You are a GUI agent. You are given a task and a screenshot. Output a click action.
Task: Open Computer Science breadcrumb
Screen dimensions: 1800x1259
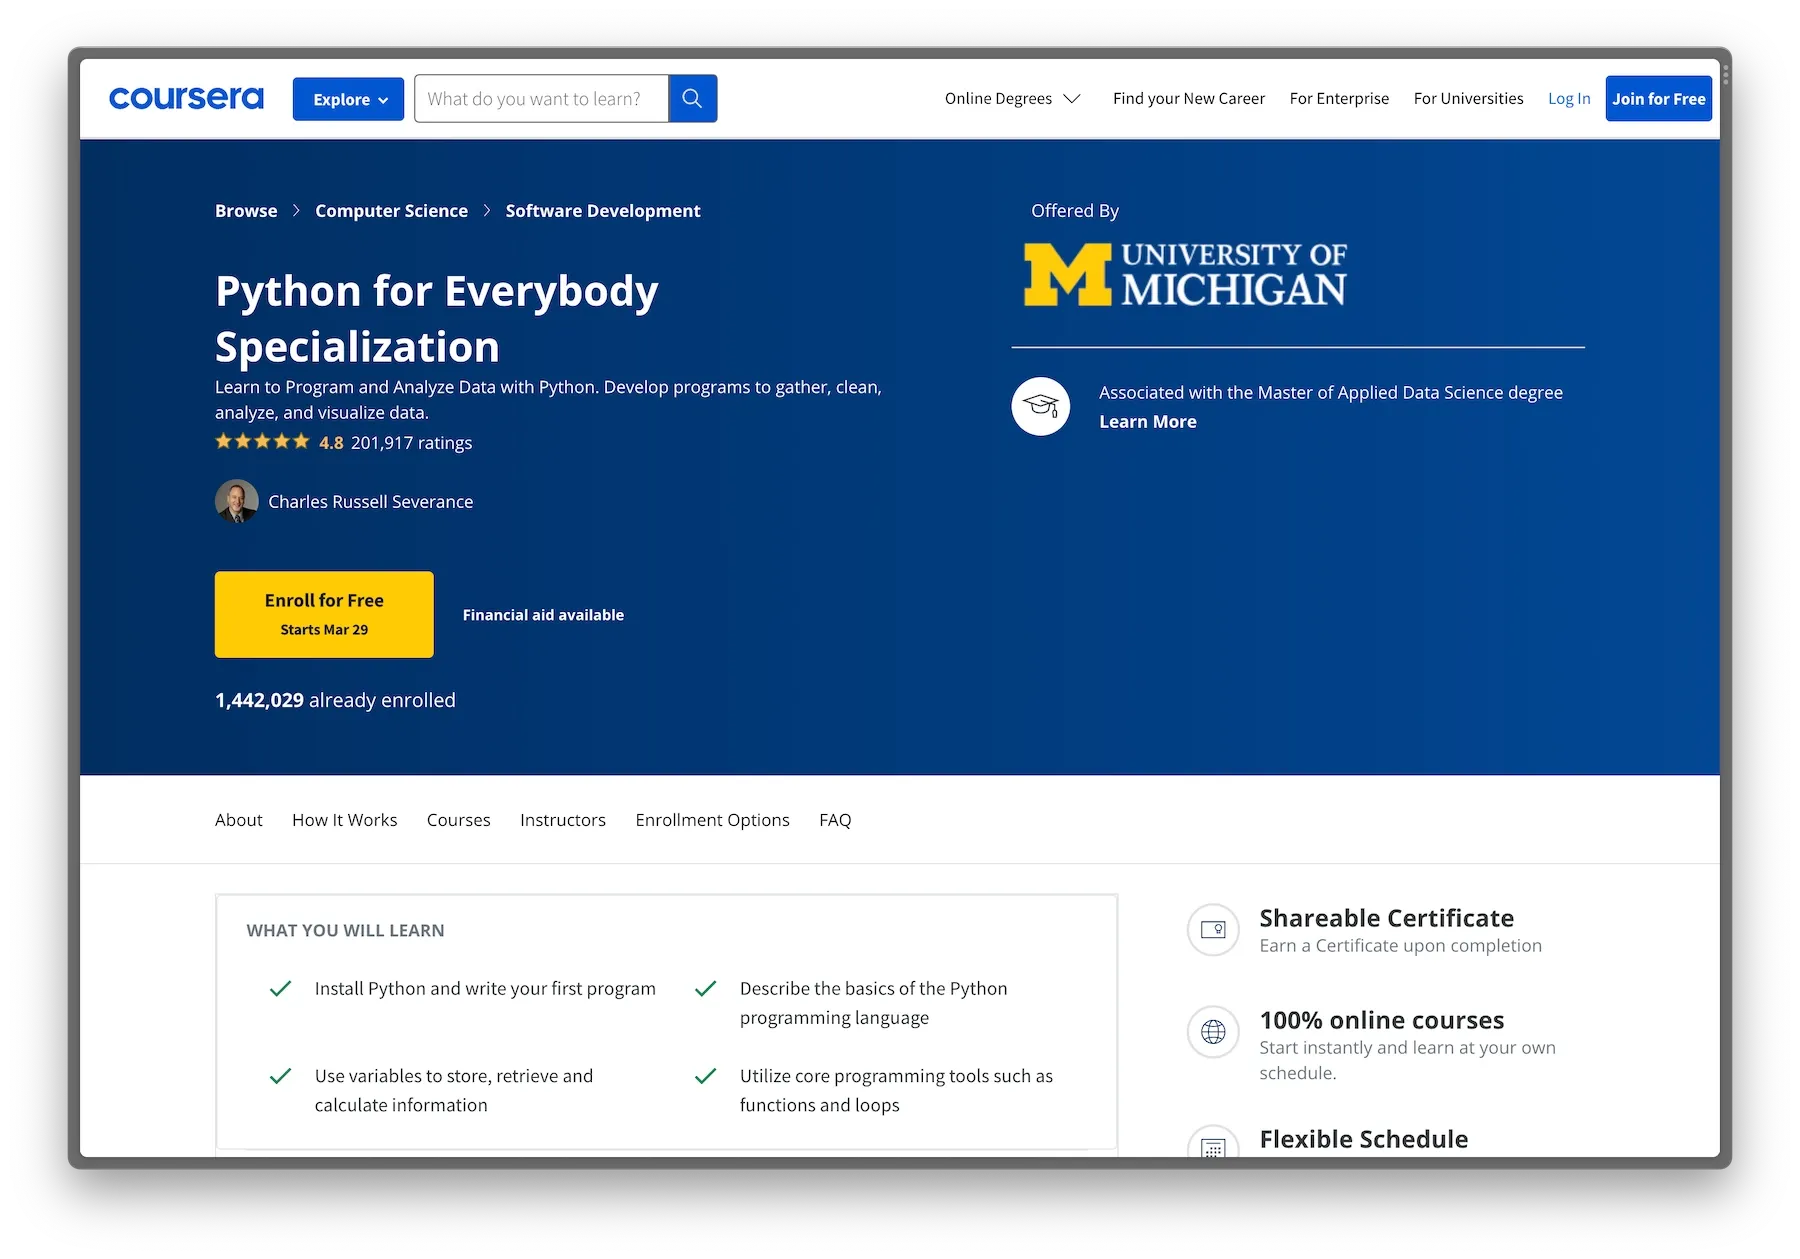[391, 211]
